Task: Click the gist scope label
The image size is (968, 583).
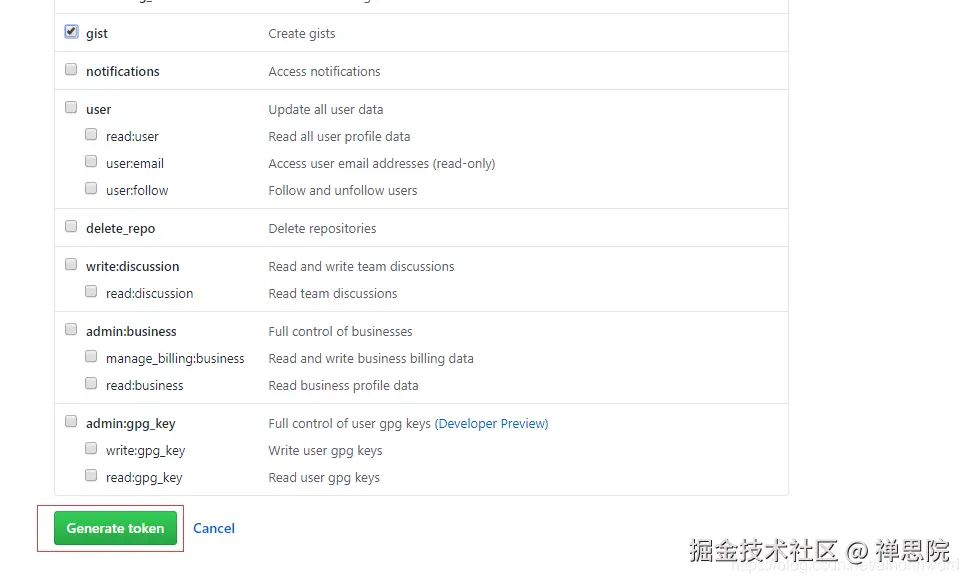Action: [x=97, y=34]
